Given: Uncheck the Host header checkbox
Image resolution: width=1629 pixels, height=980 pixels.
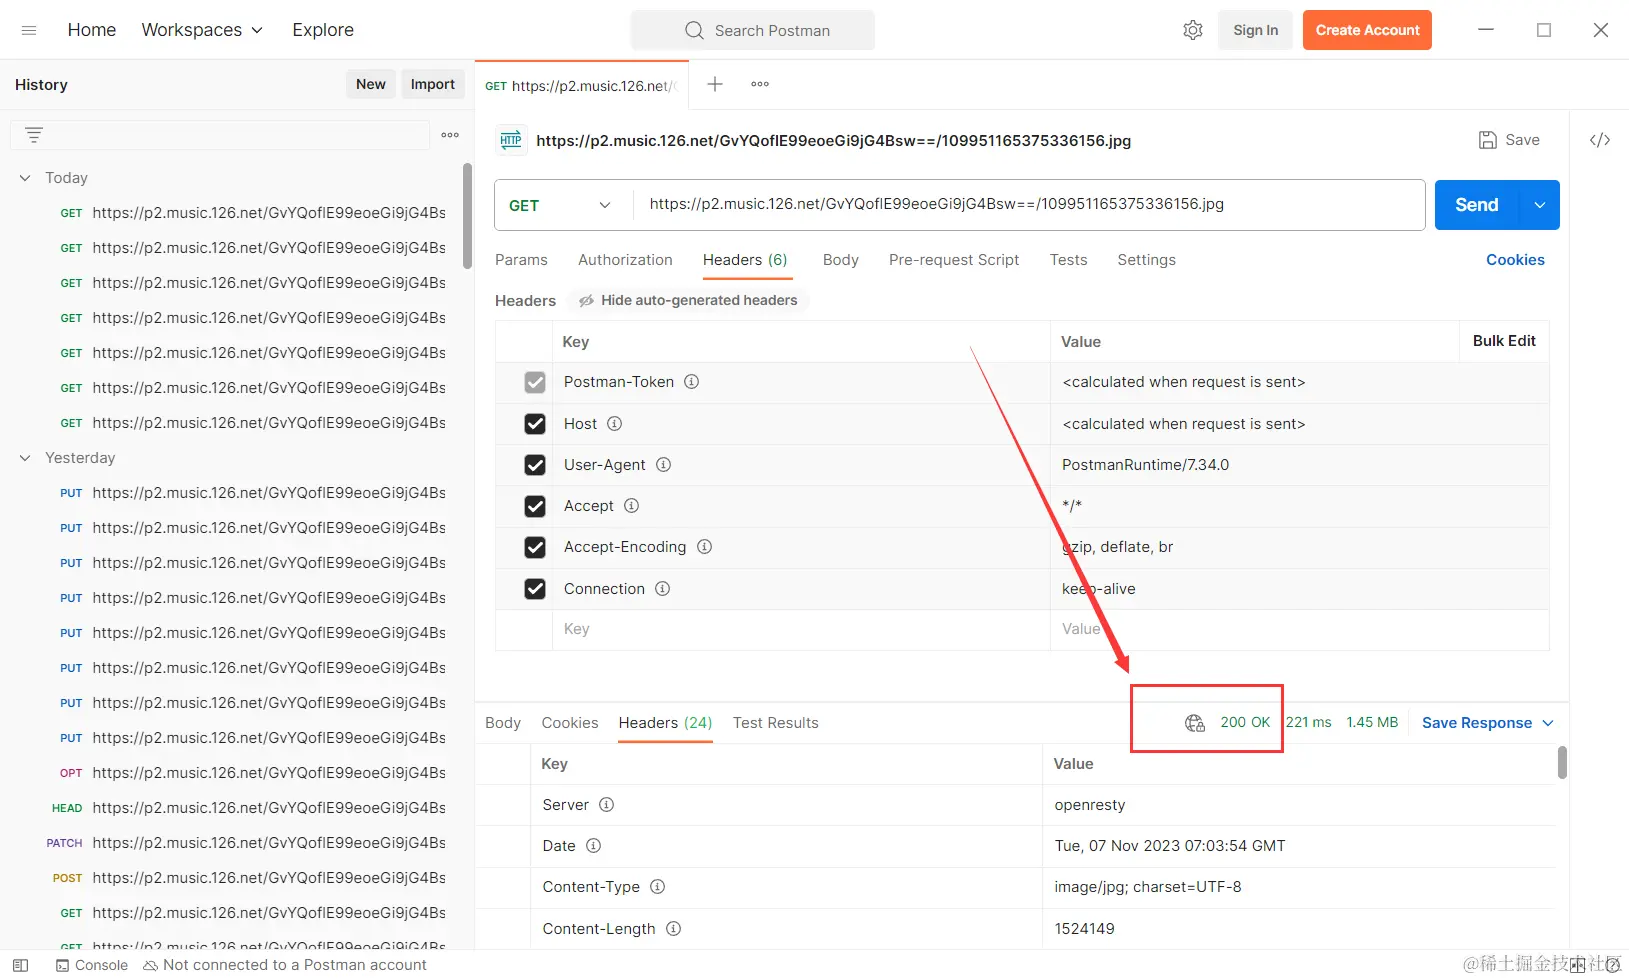Looking at the screenshot, I should coord(535,424).
